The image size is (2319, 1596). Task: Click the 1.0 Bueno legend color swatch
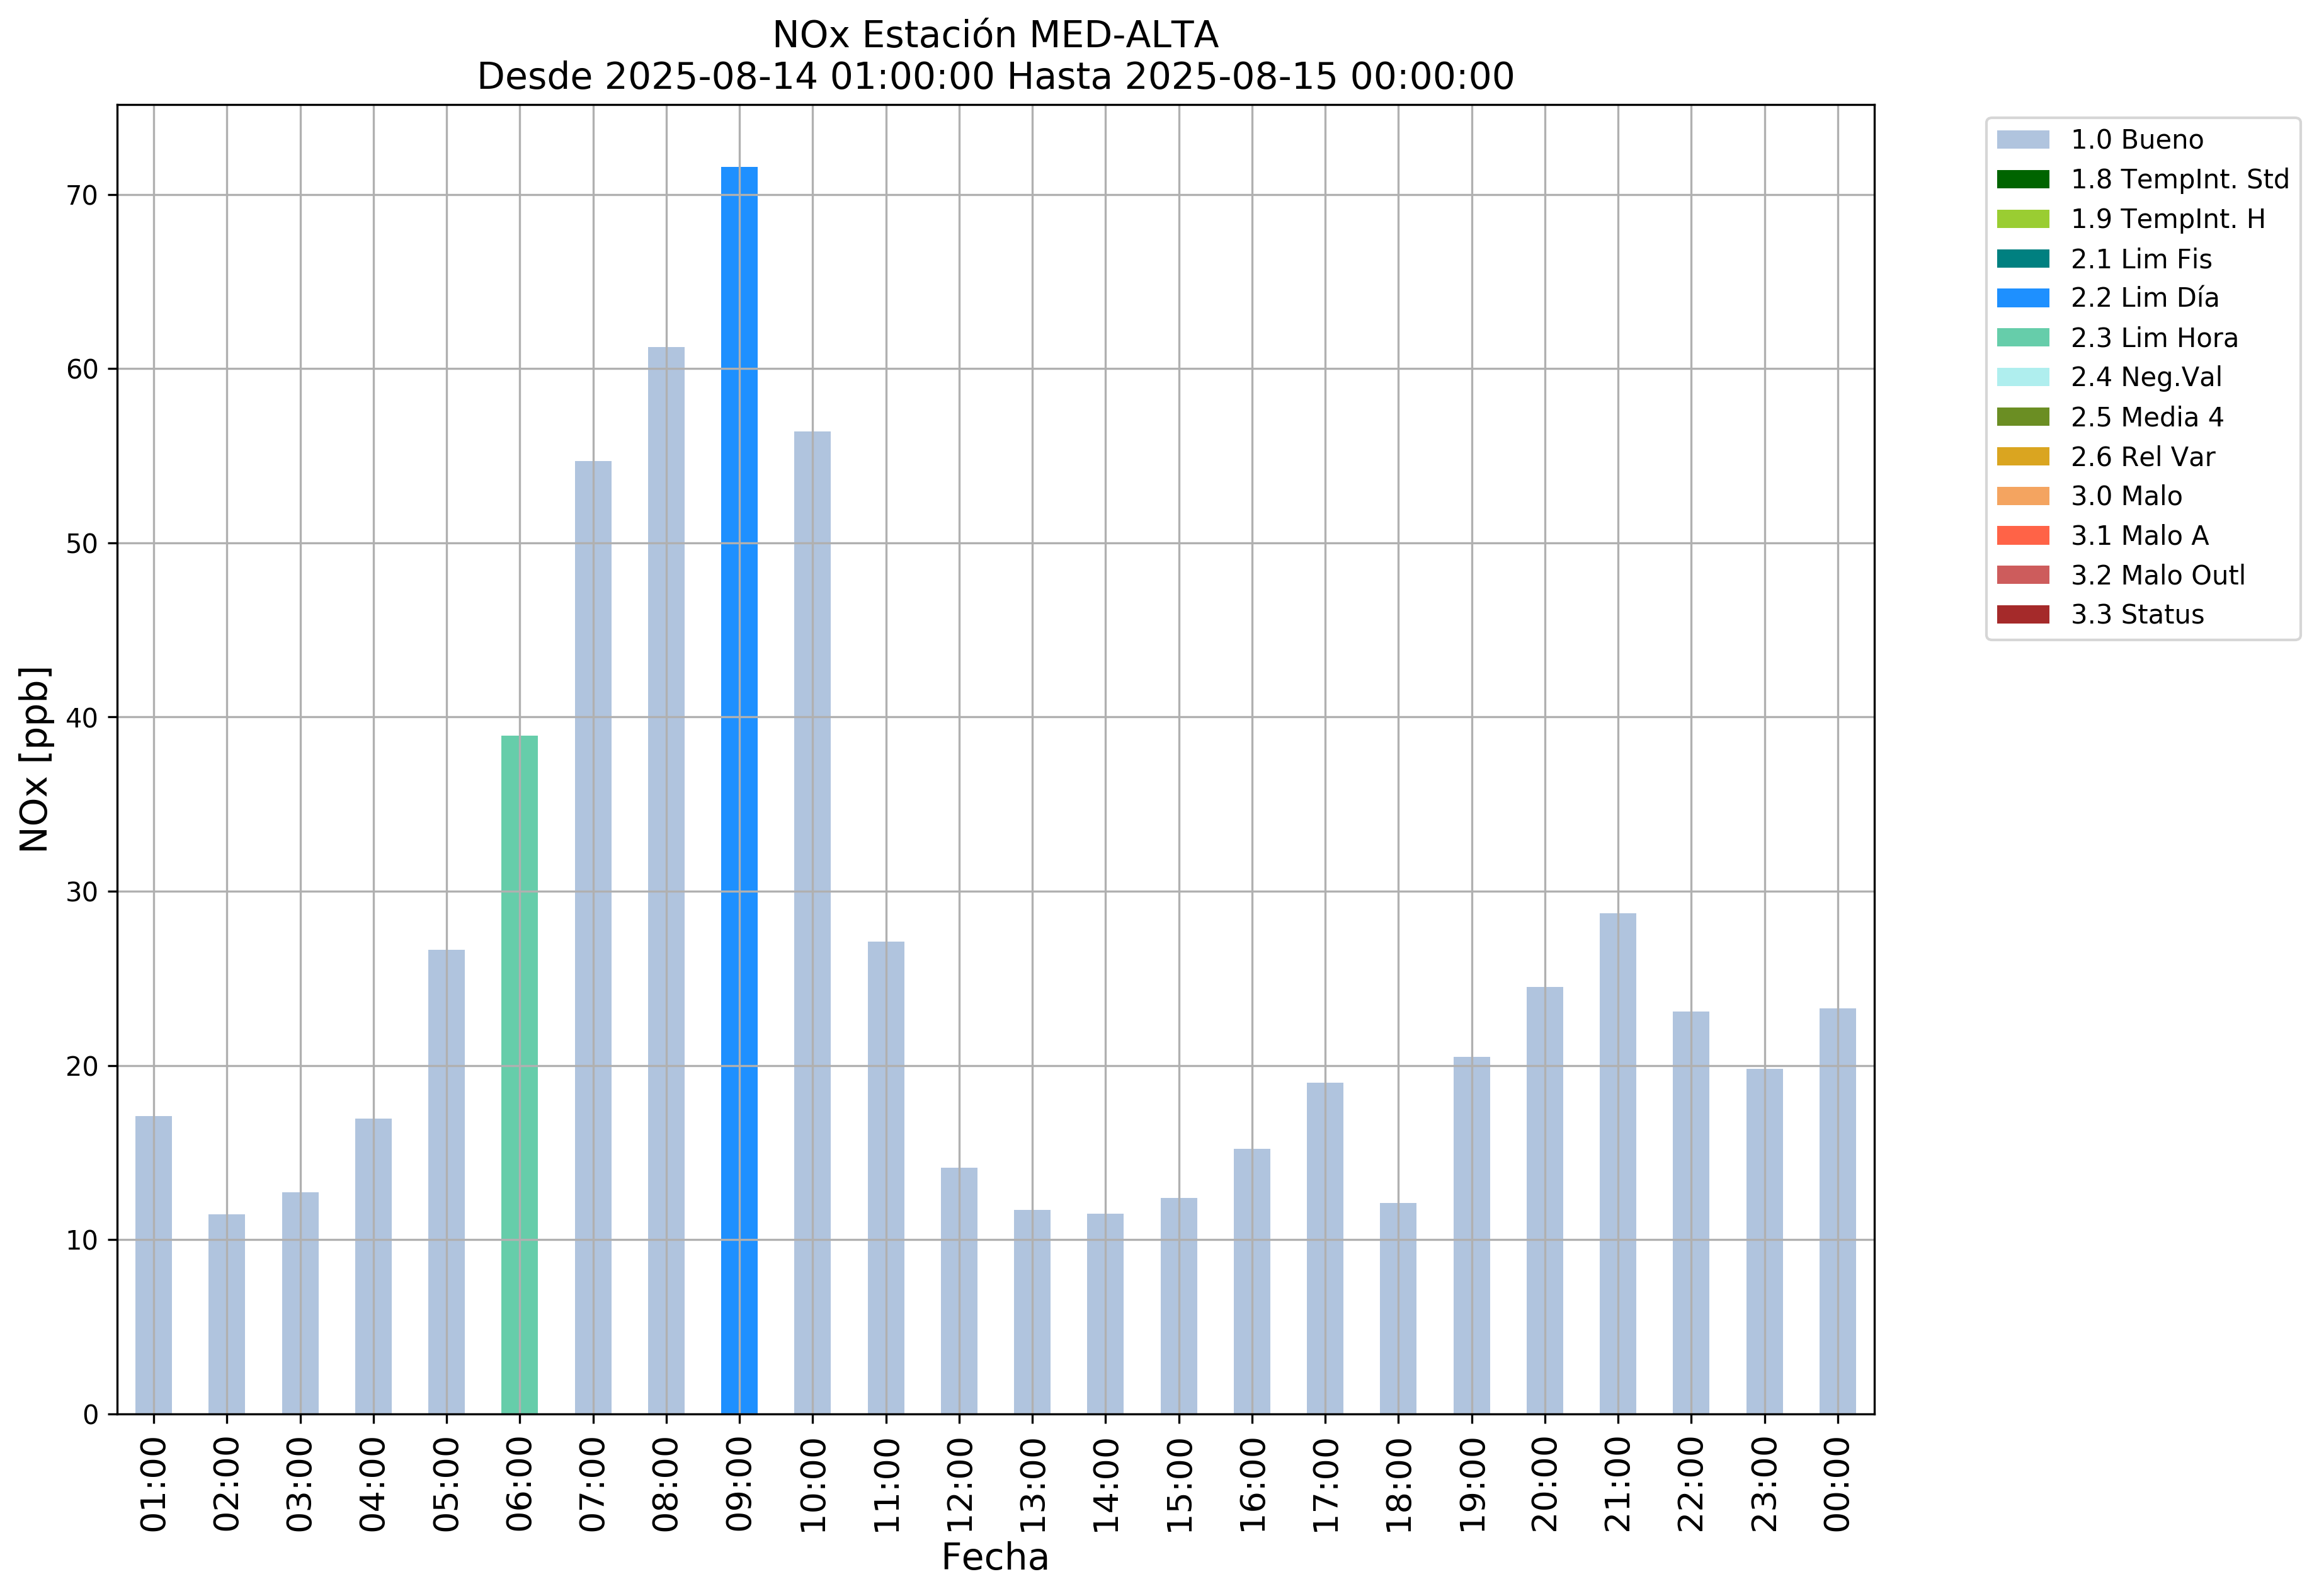(2022, 140)
